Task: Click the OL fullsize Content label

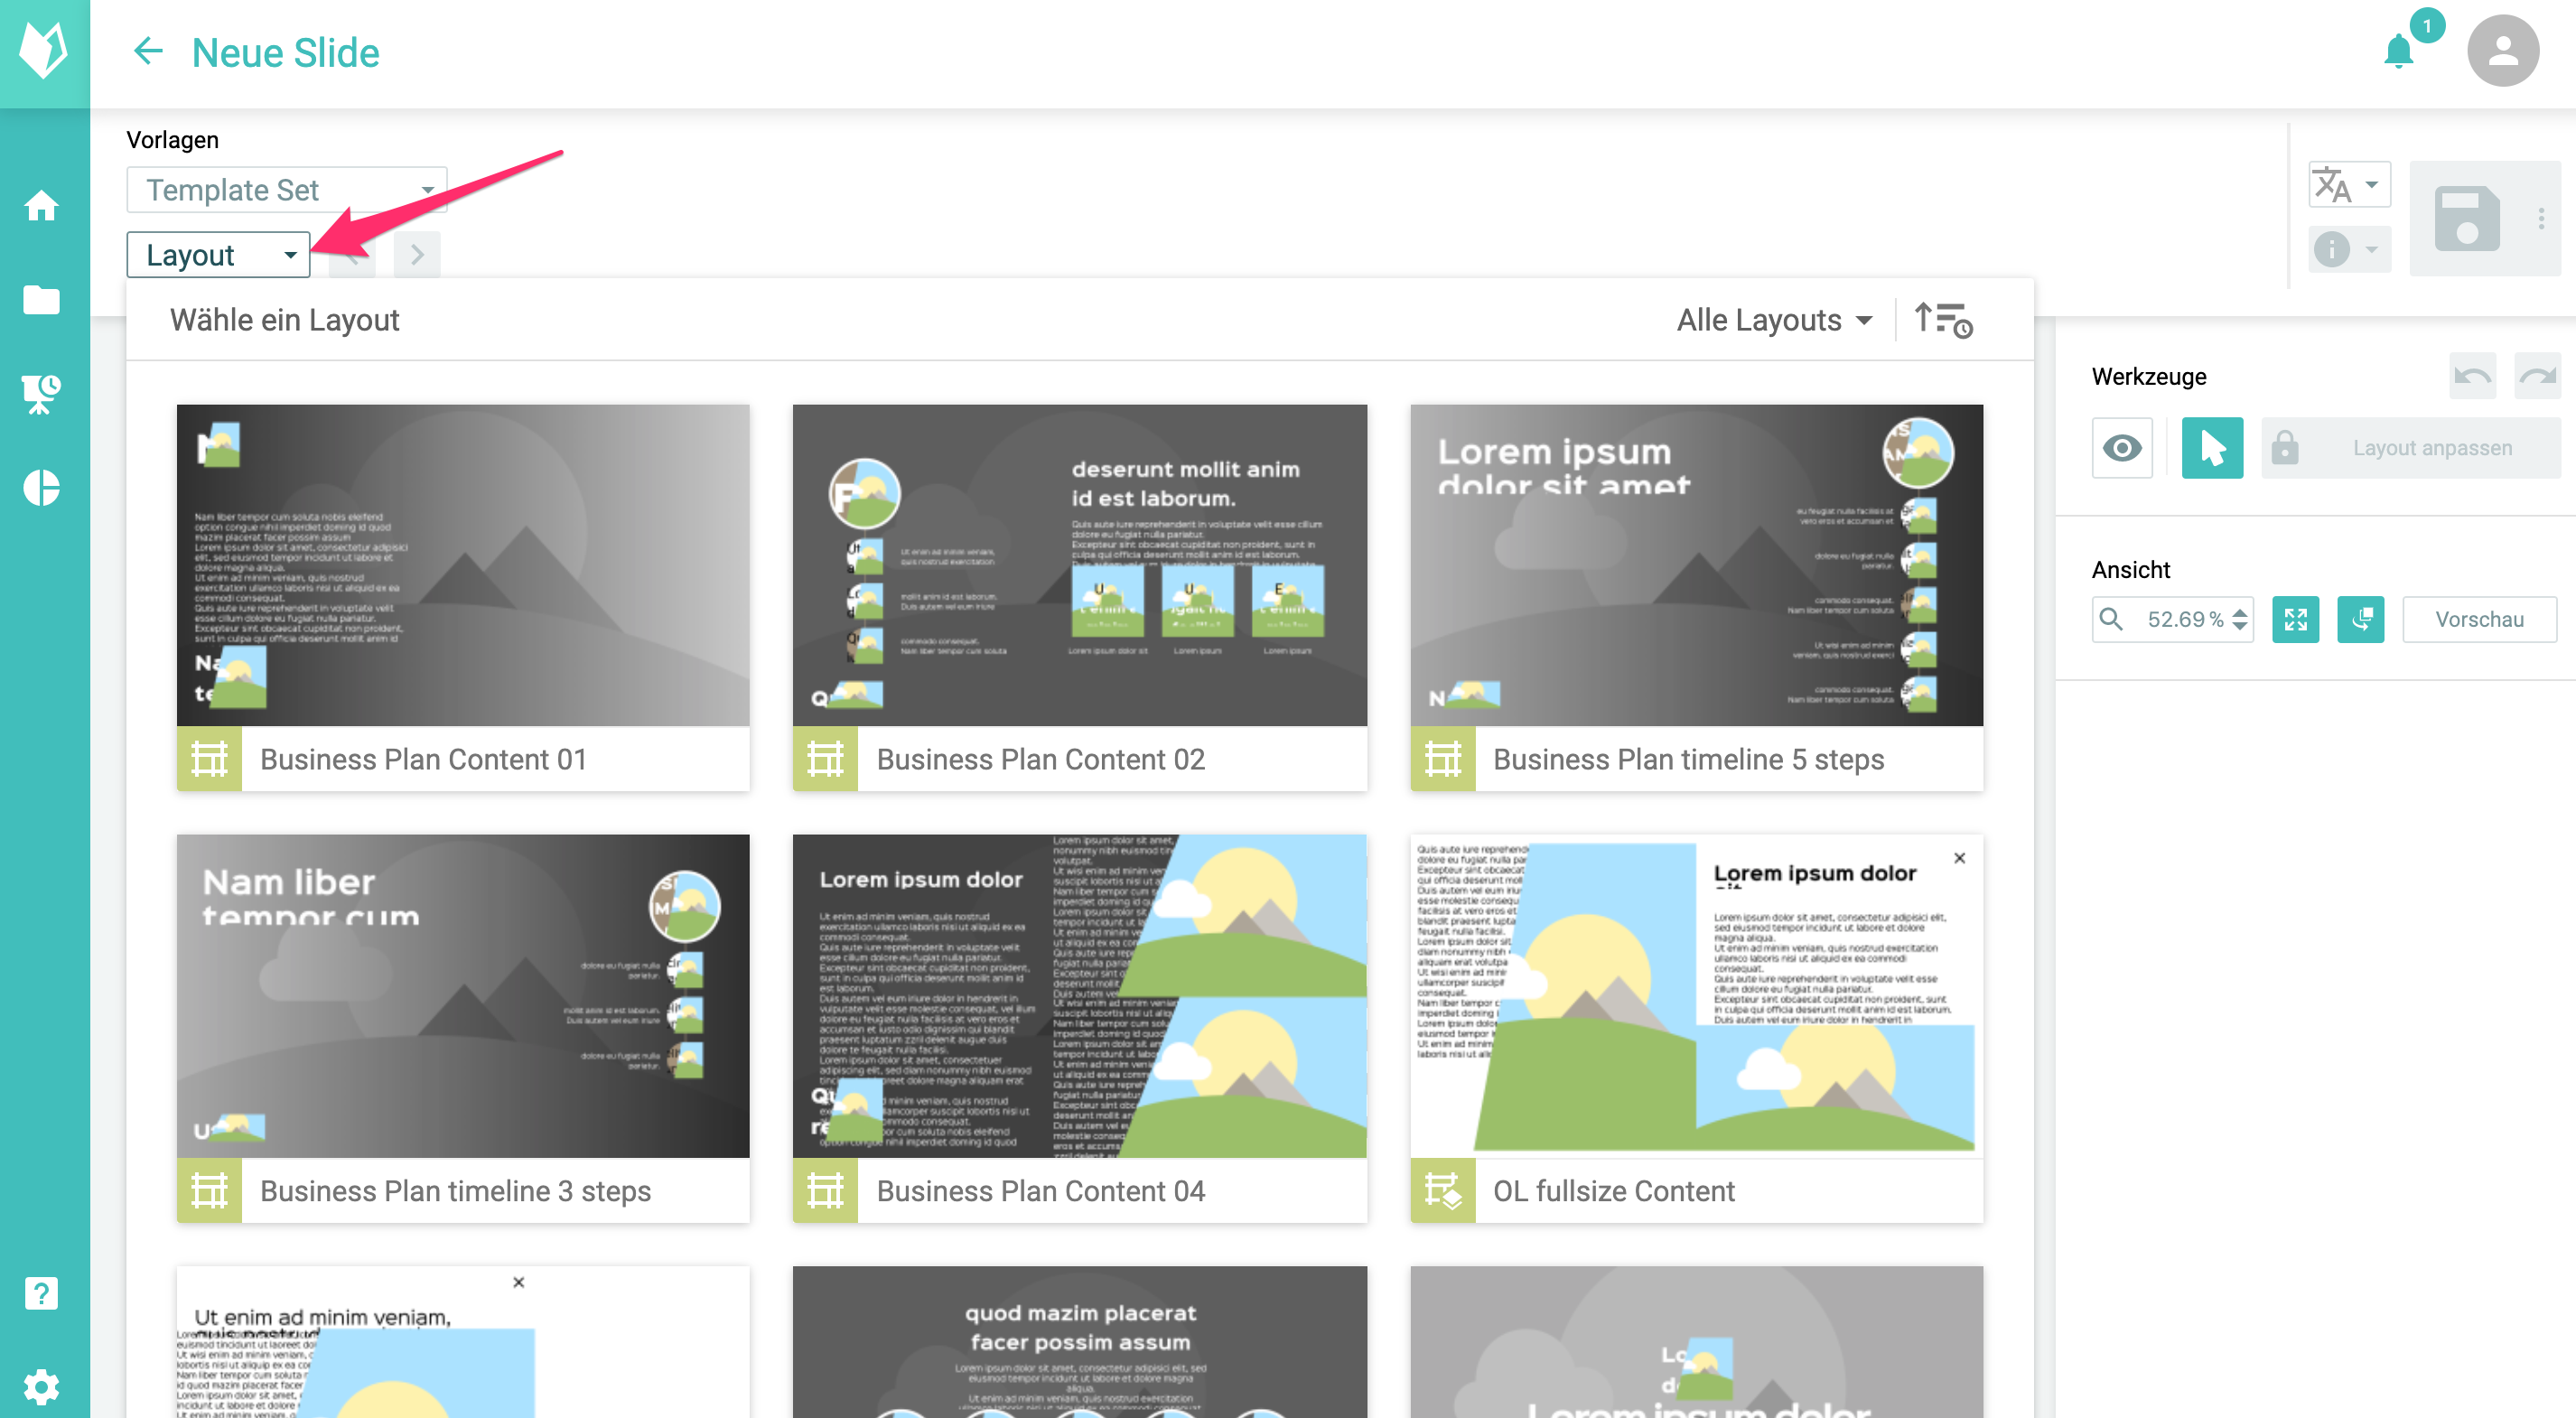Action: (x=1614, y=1191)
